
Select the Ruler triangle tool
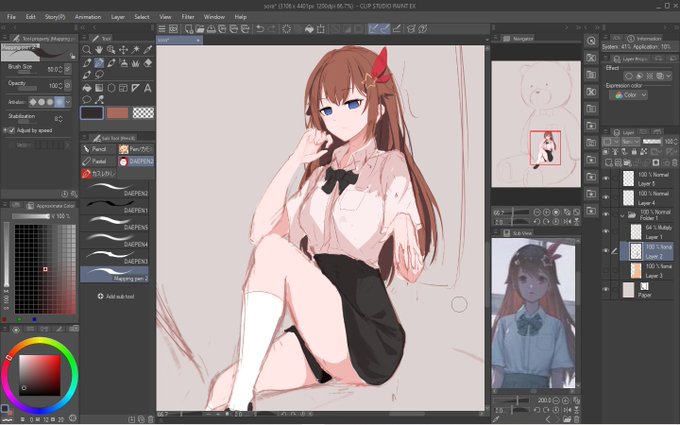[x=135, y=88]
